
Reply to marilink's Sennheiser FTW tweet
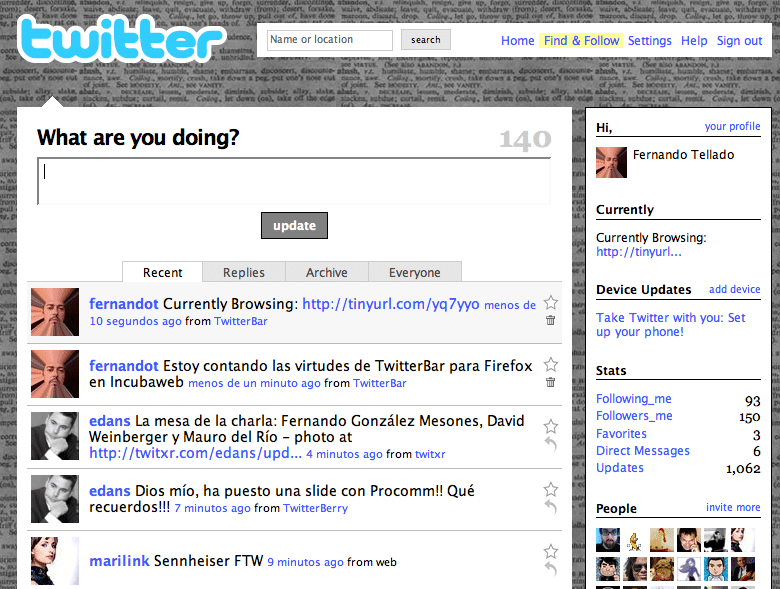click(550, 568)
